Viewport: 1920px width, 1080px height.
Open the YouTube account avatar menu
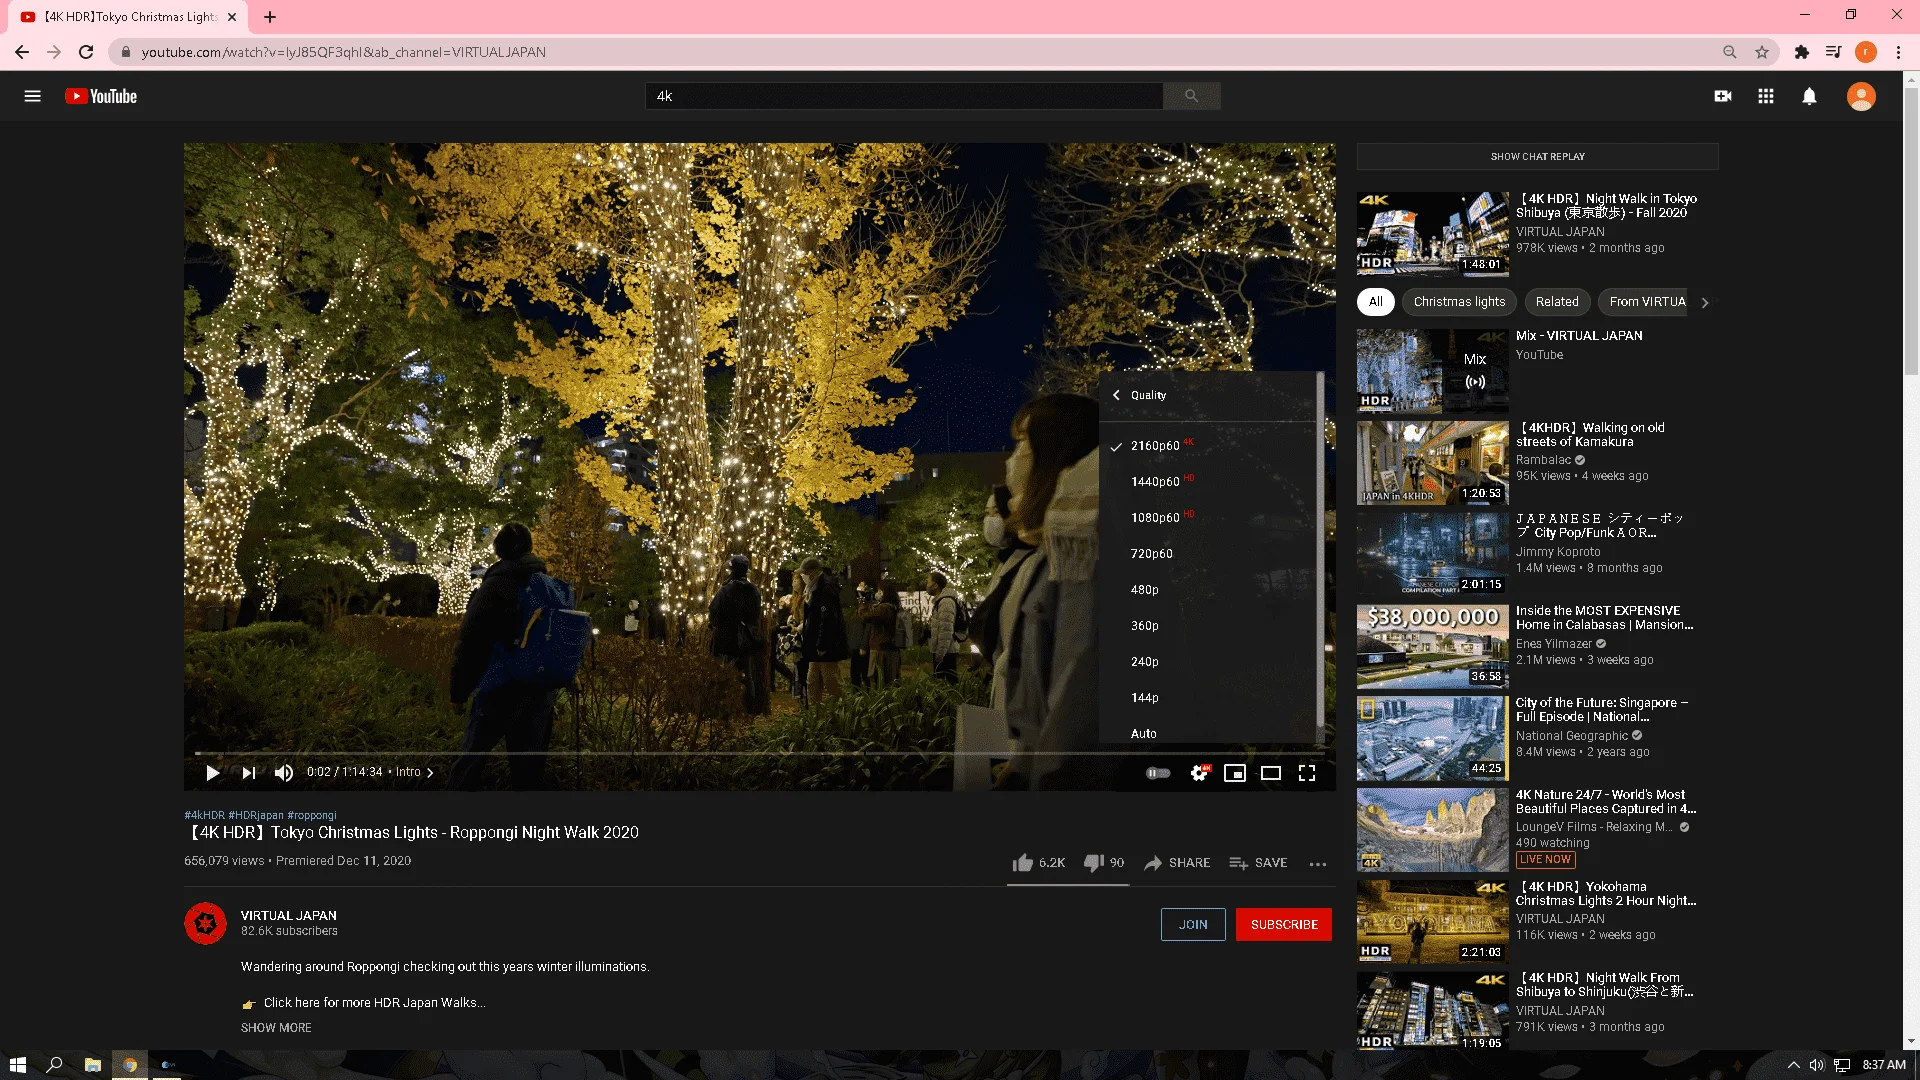1861,96
